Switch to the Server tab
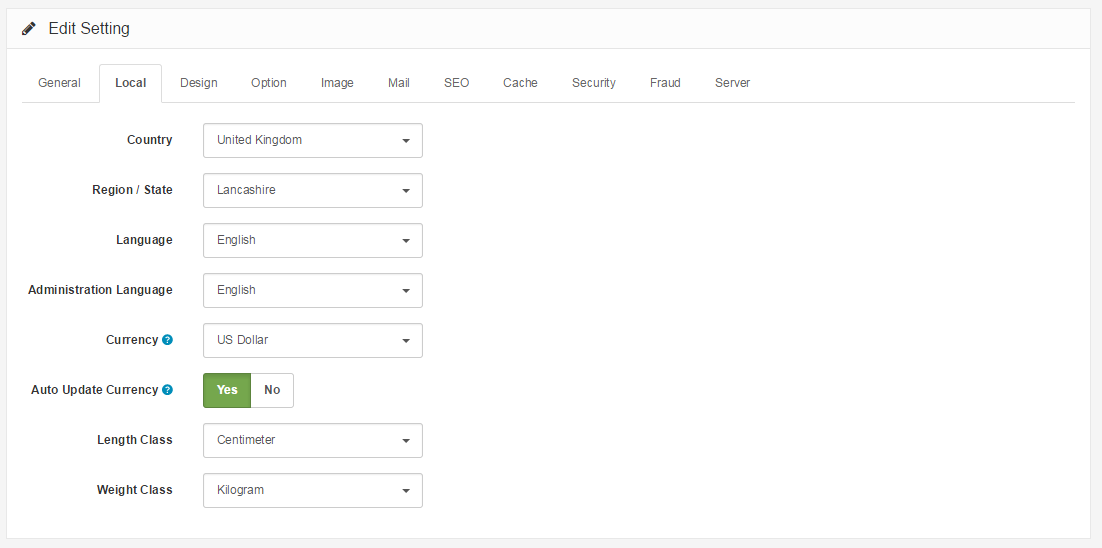1102x548 pixels. 732,83
